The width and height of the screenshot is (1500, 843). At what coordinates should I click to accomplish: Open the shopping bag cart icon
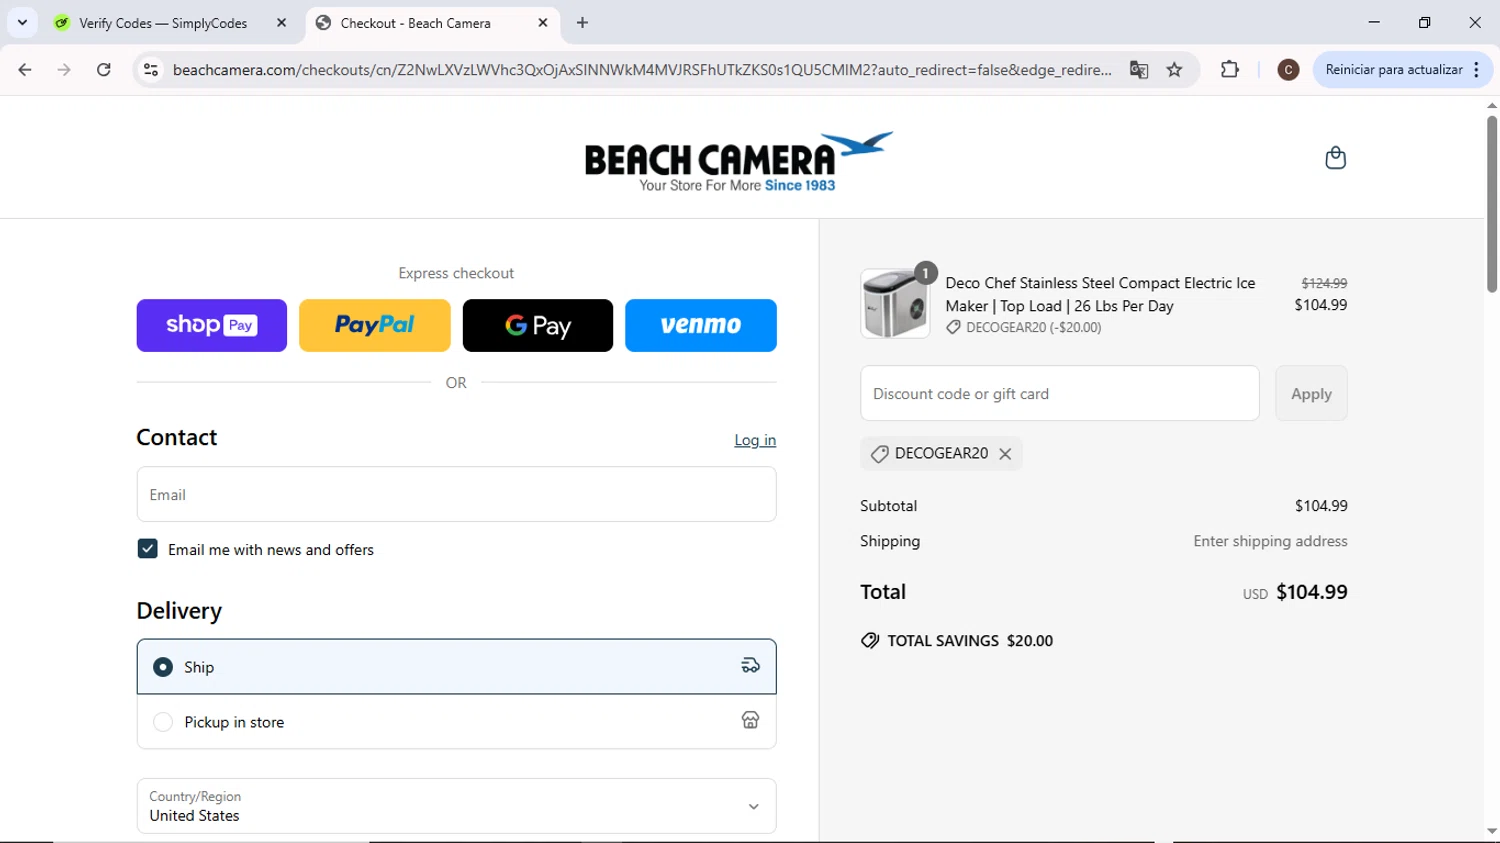pos(1335,158)
